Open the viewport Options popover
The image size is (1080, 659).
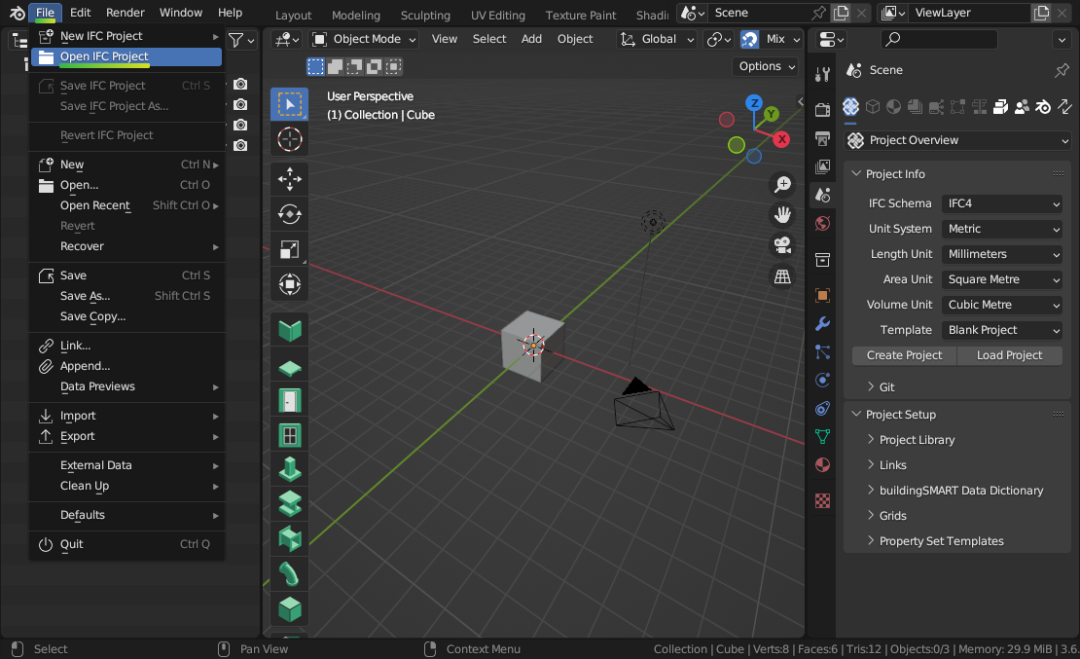pyautogui.click(x=767, y=66)
